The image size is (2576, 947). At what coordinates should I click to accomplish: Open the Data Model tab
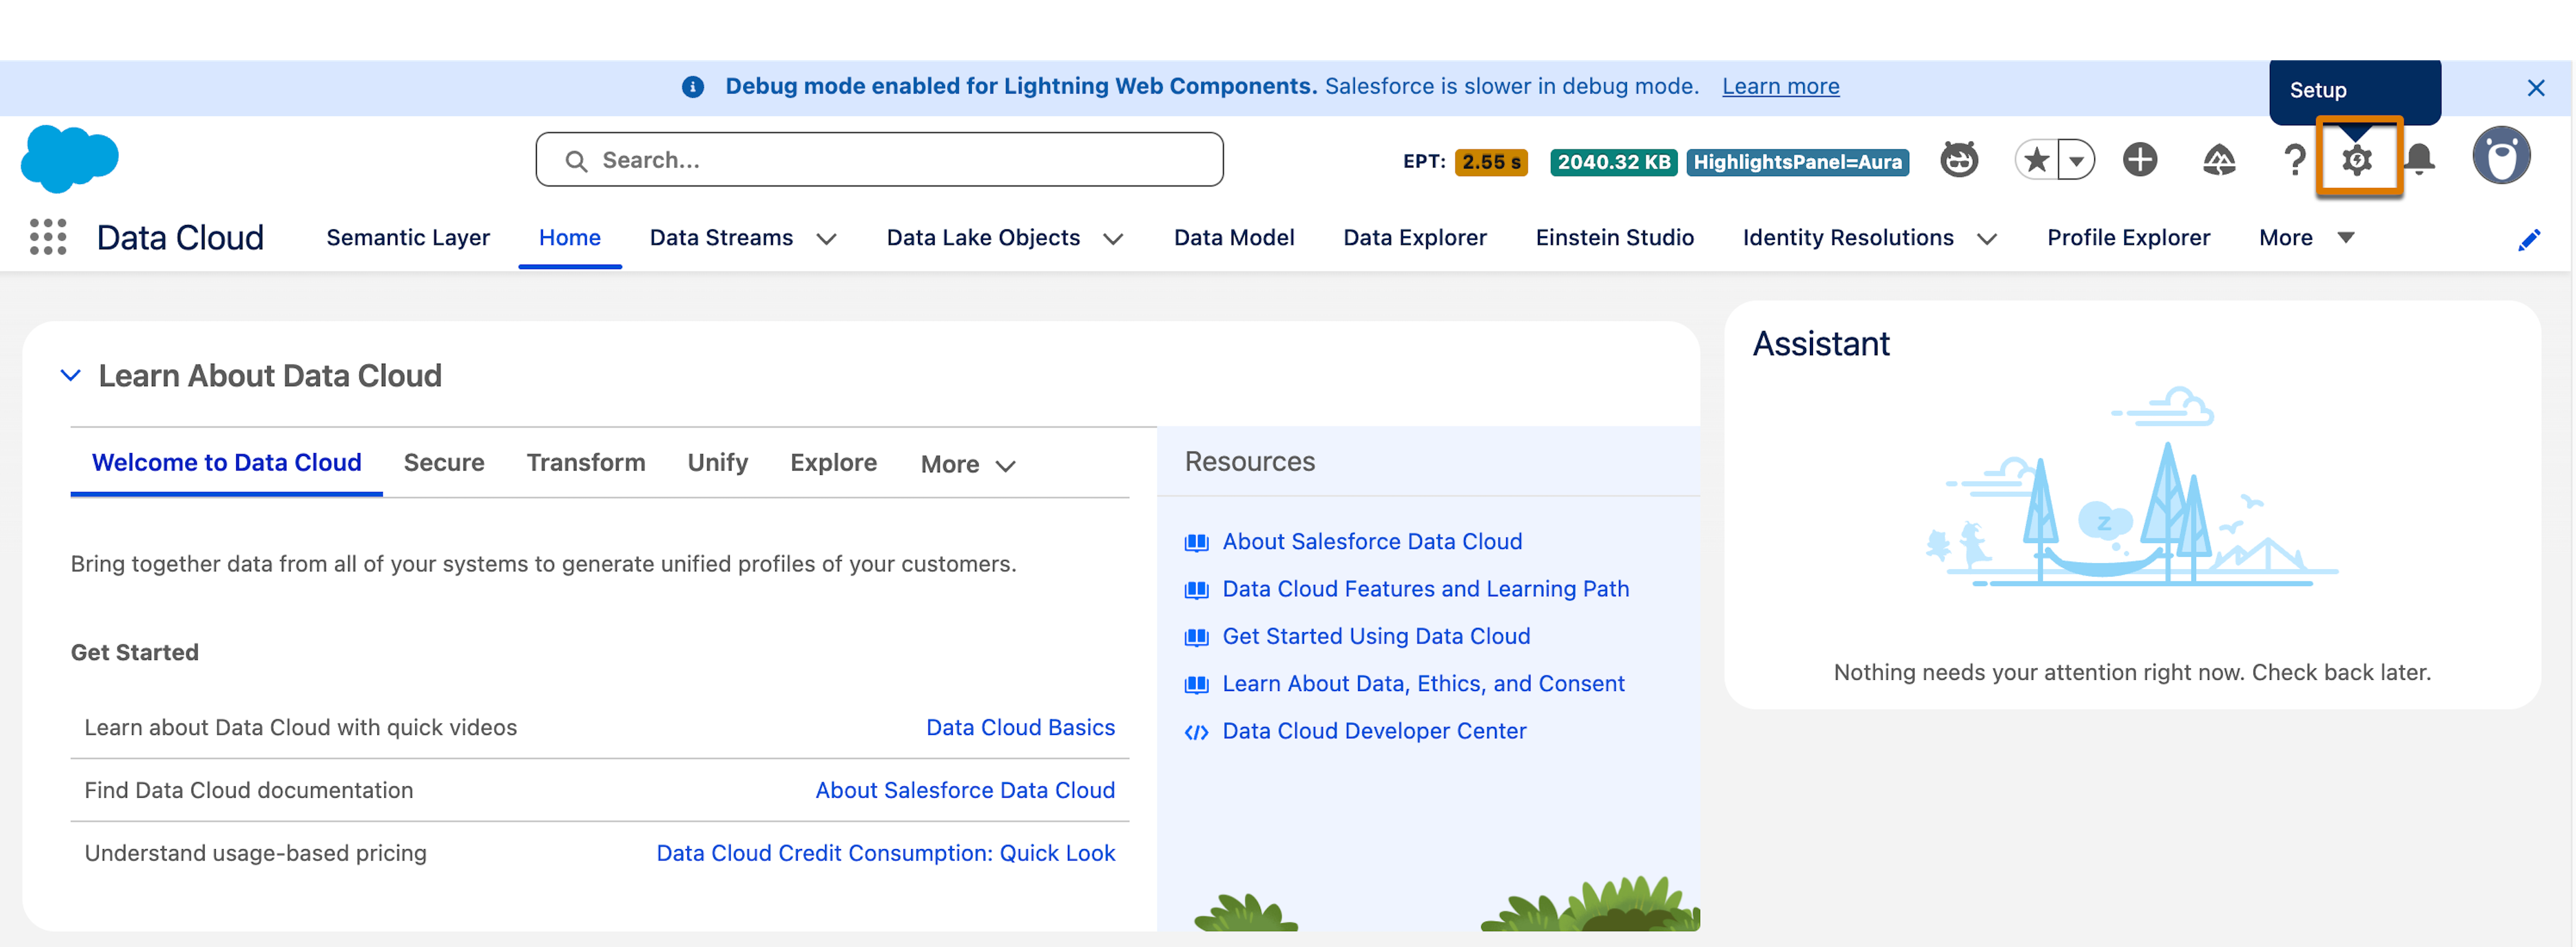(x=1234, y=238)
